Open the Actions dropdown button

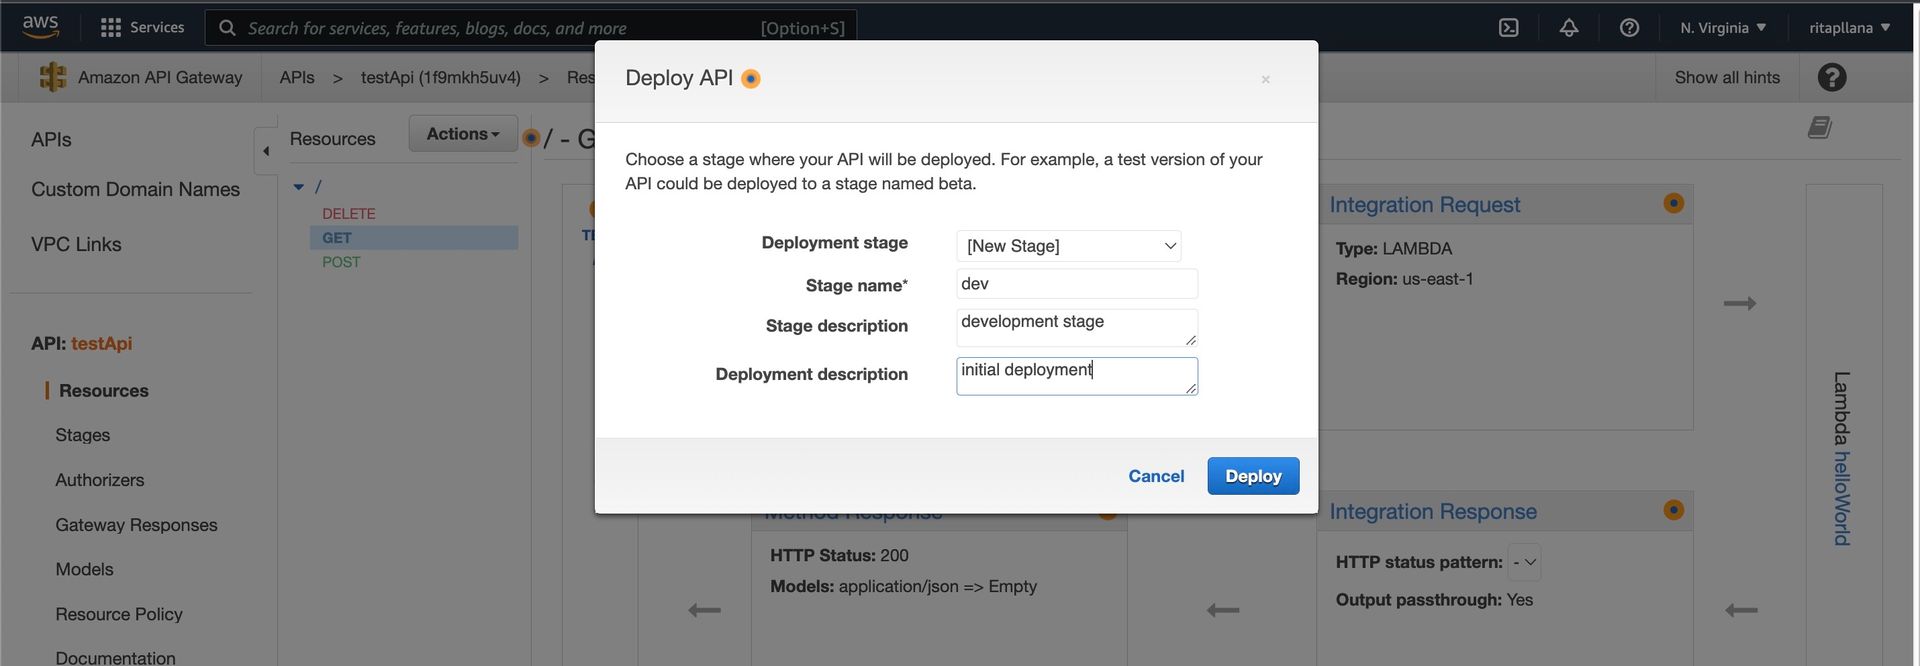tap(463, 134)
